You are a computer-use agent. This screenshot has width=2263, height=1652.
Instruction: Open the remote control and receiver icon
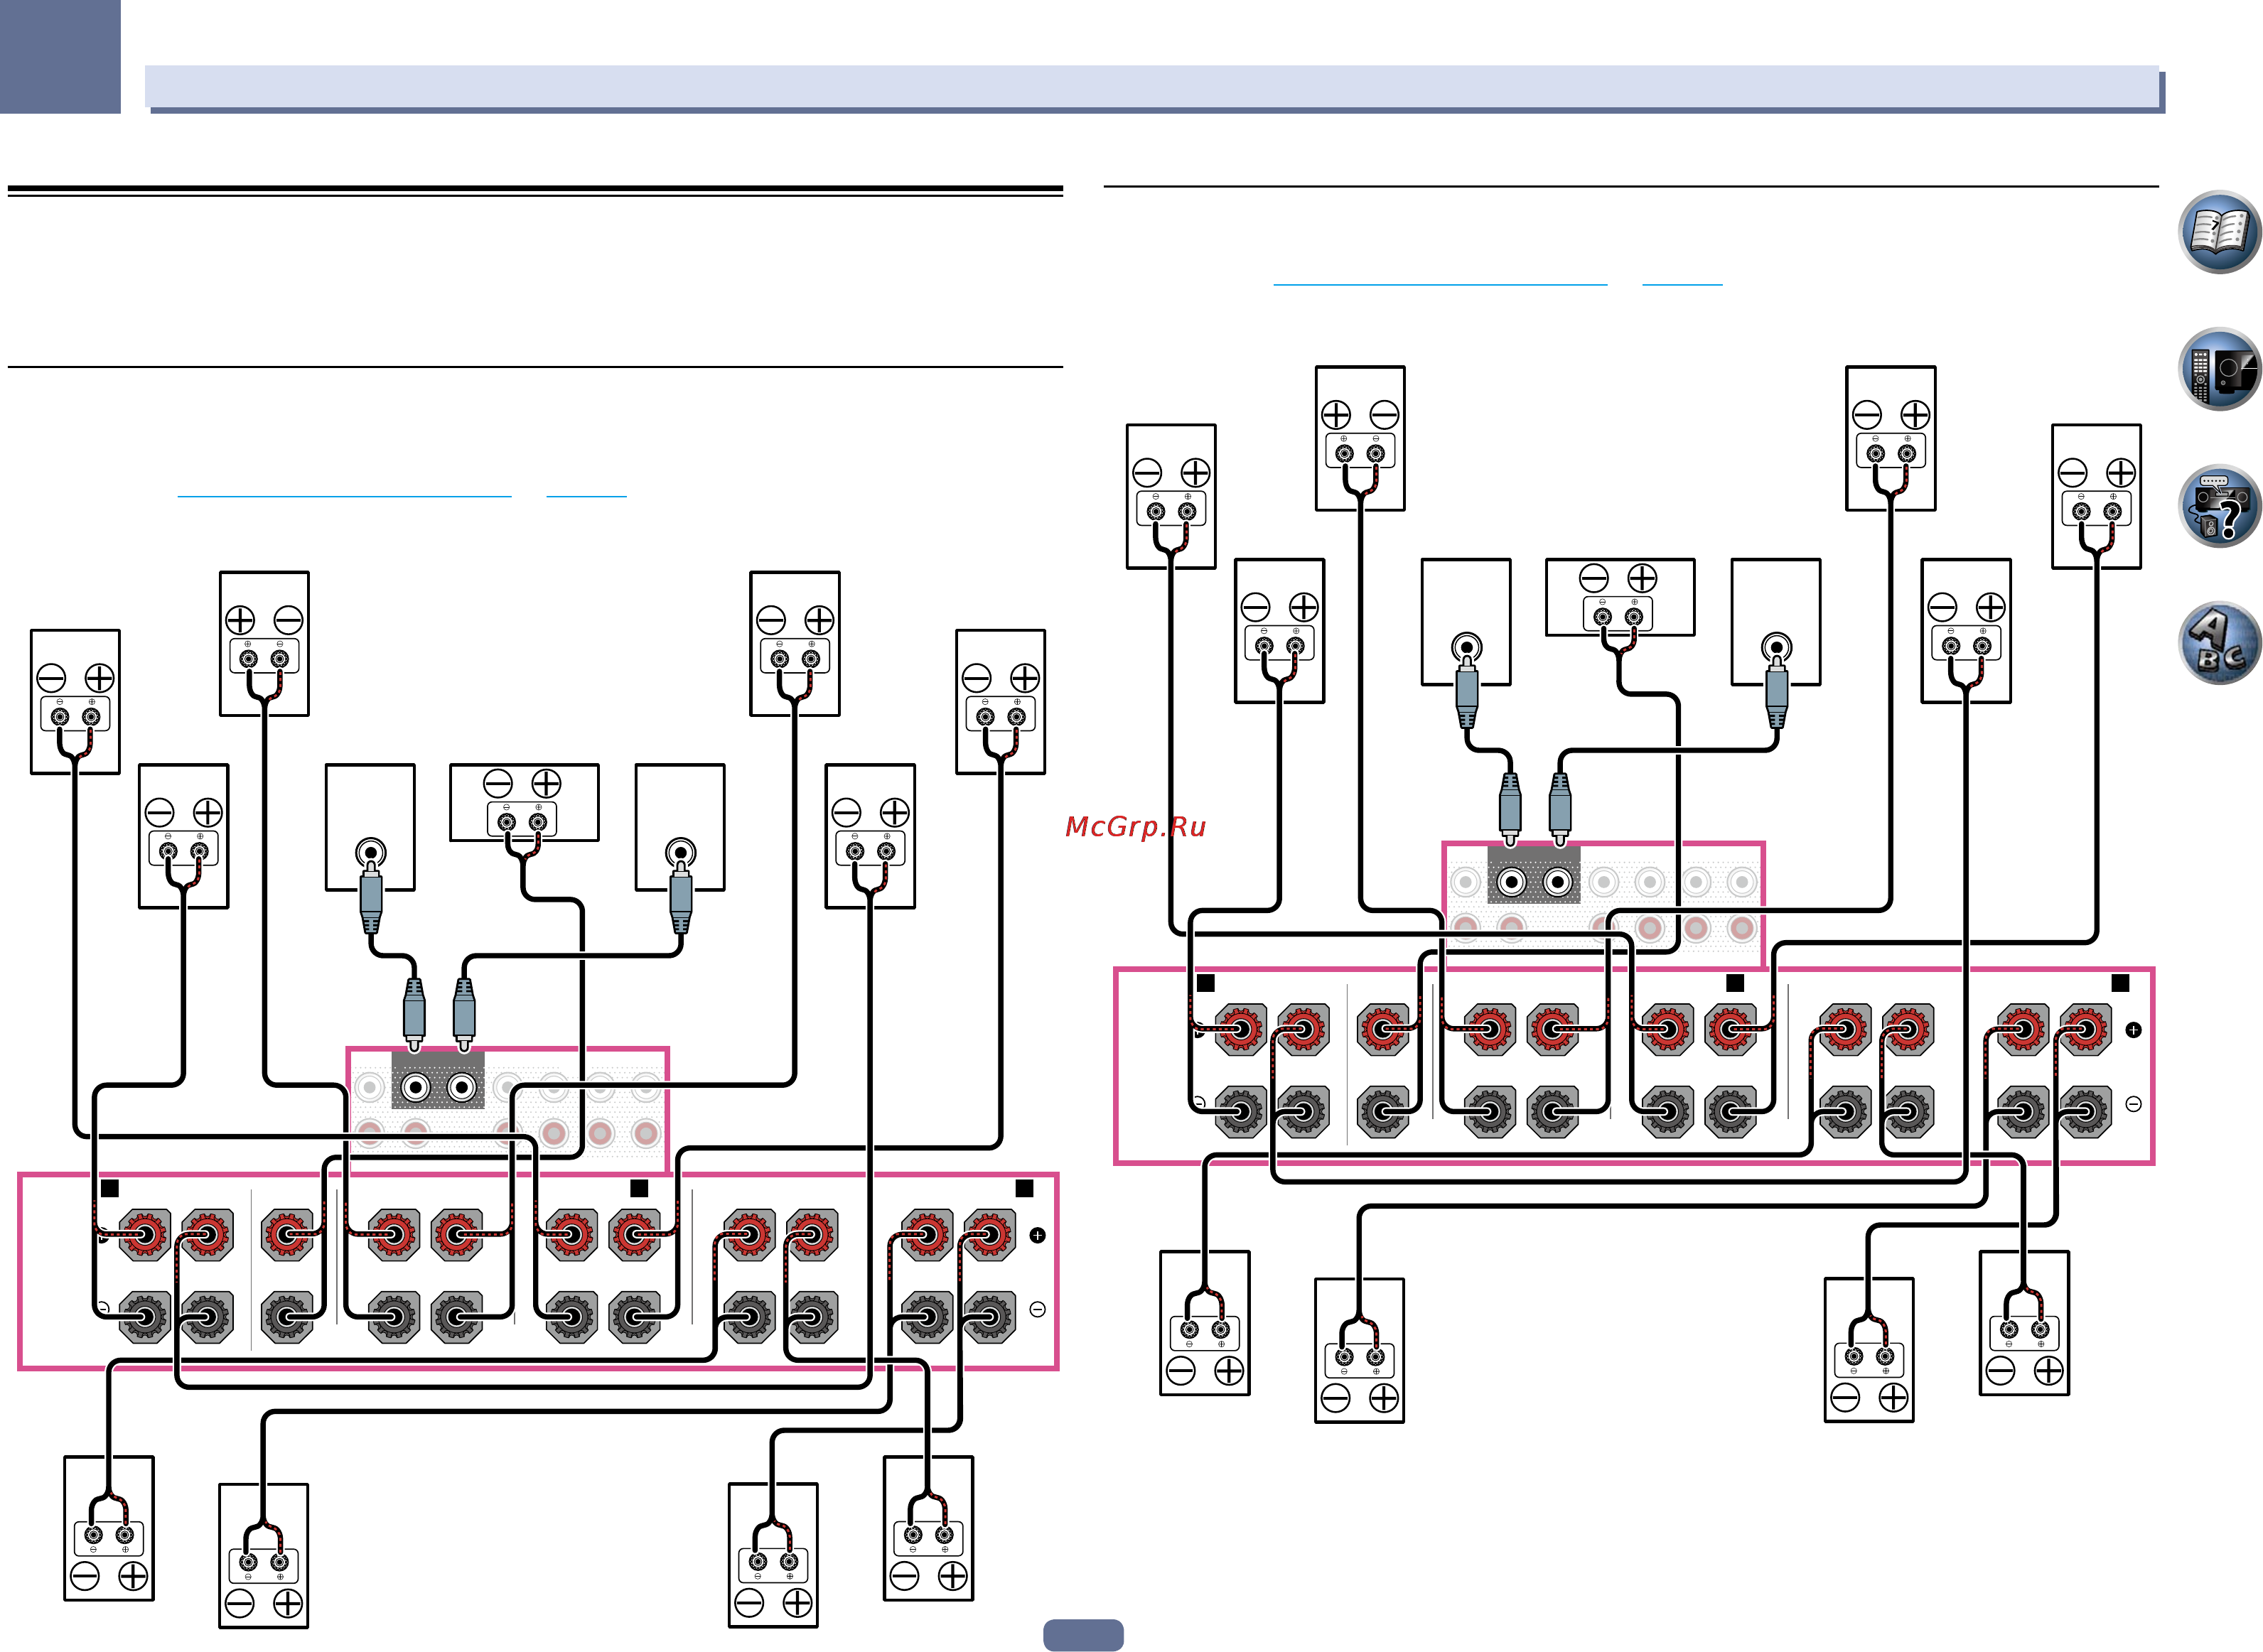pos(2219,369)
